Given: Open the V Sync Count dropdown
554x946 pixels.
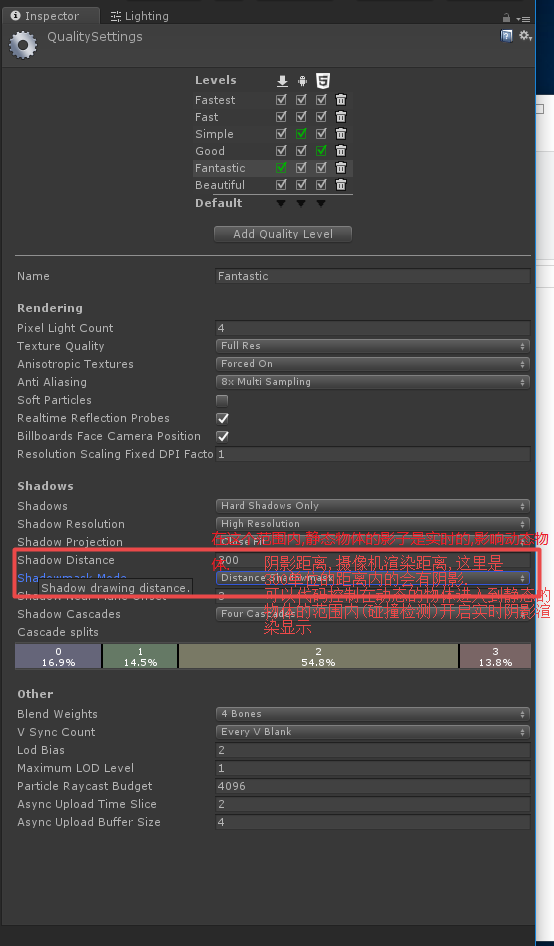Looking at the screenshot, I should click(x=373, y=732).
